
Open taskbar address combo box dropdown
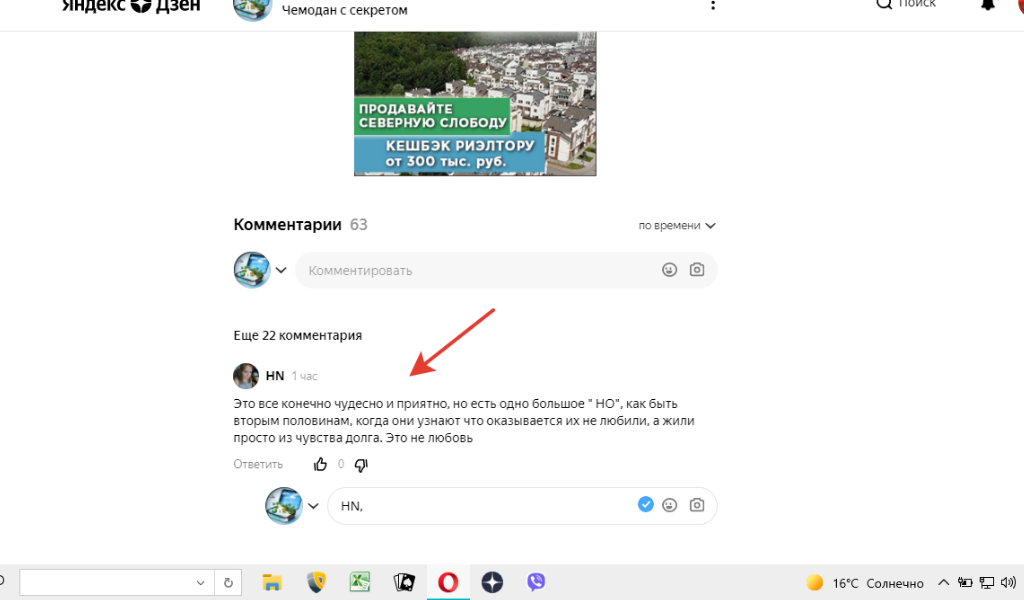click(x=200, y=583)
